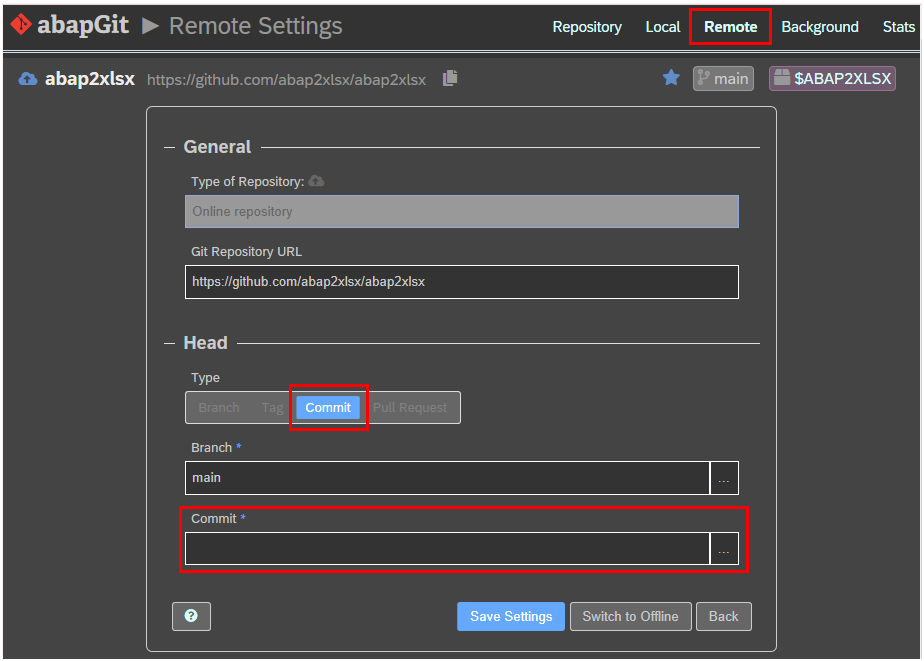The width and height of the screenshot is (924, 661).
Task: Click the abapGit logo icon
Action: [21, 26]
